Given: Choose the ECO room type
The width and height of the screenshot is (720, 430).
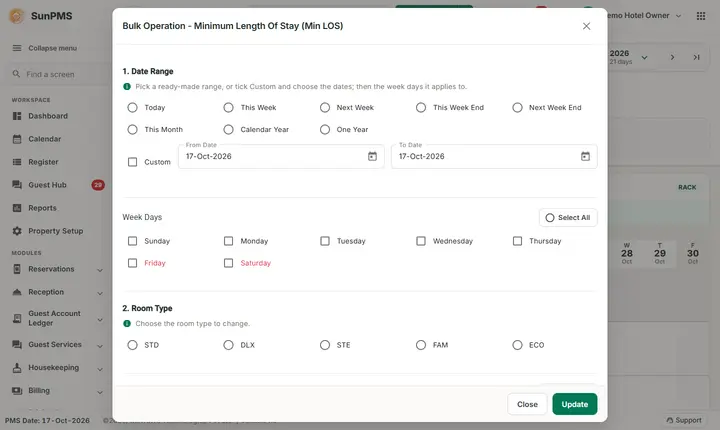Looking at the screenshot, I should pyautogui.click(x=517, y=345).
